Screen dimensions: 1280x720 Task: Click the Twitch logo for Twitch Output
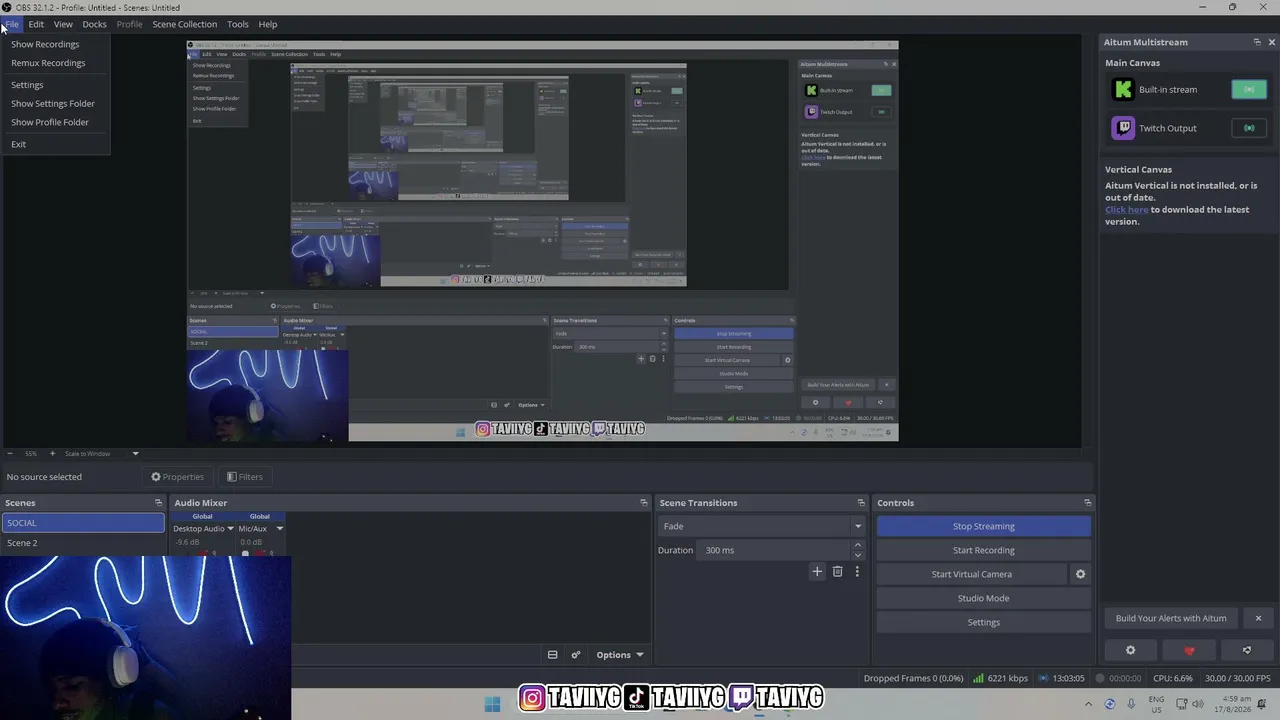click(1123, 128)
